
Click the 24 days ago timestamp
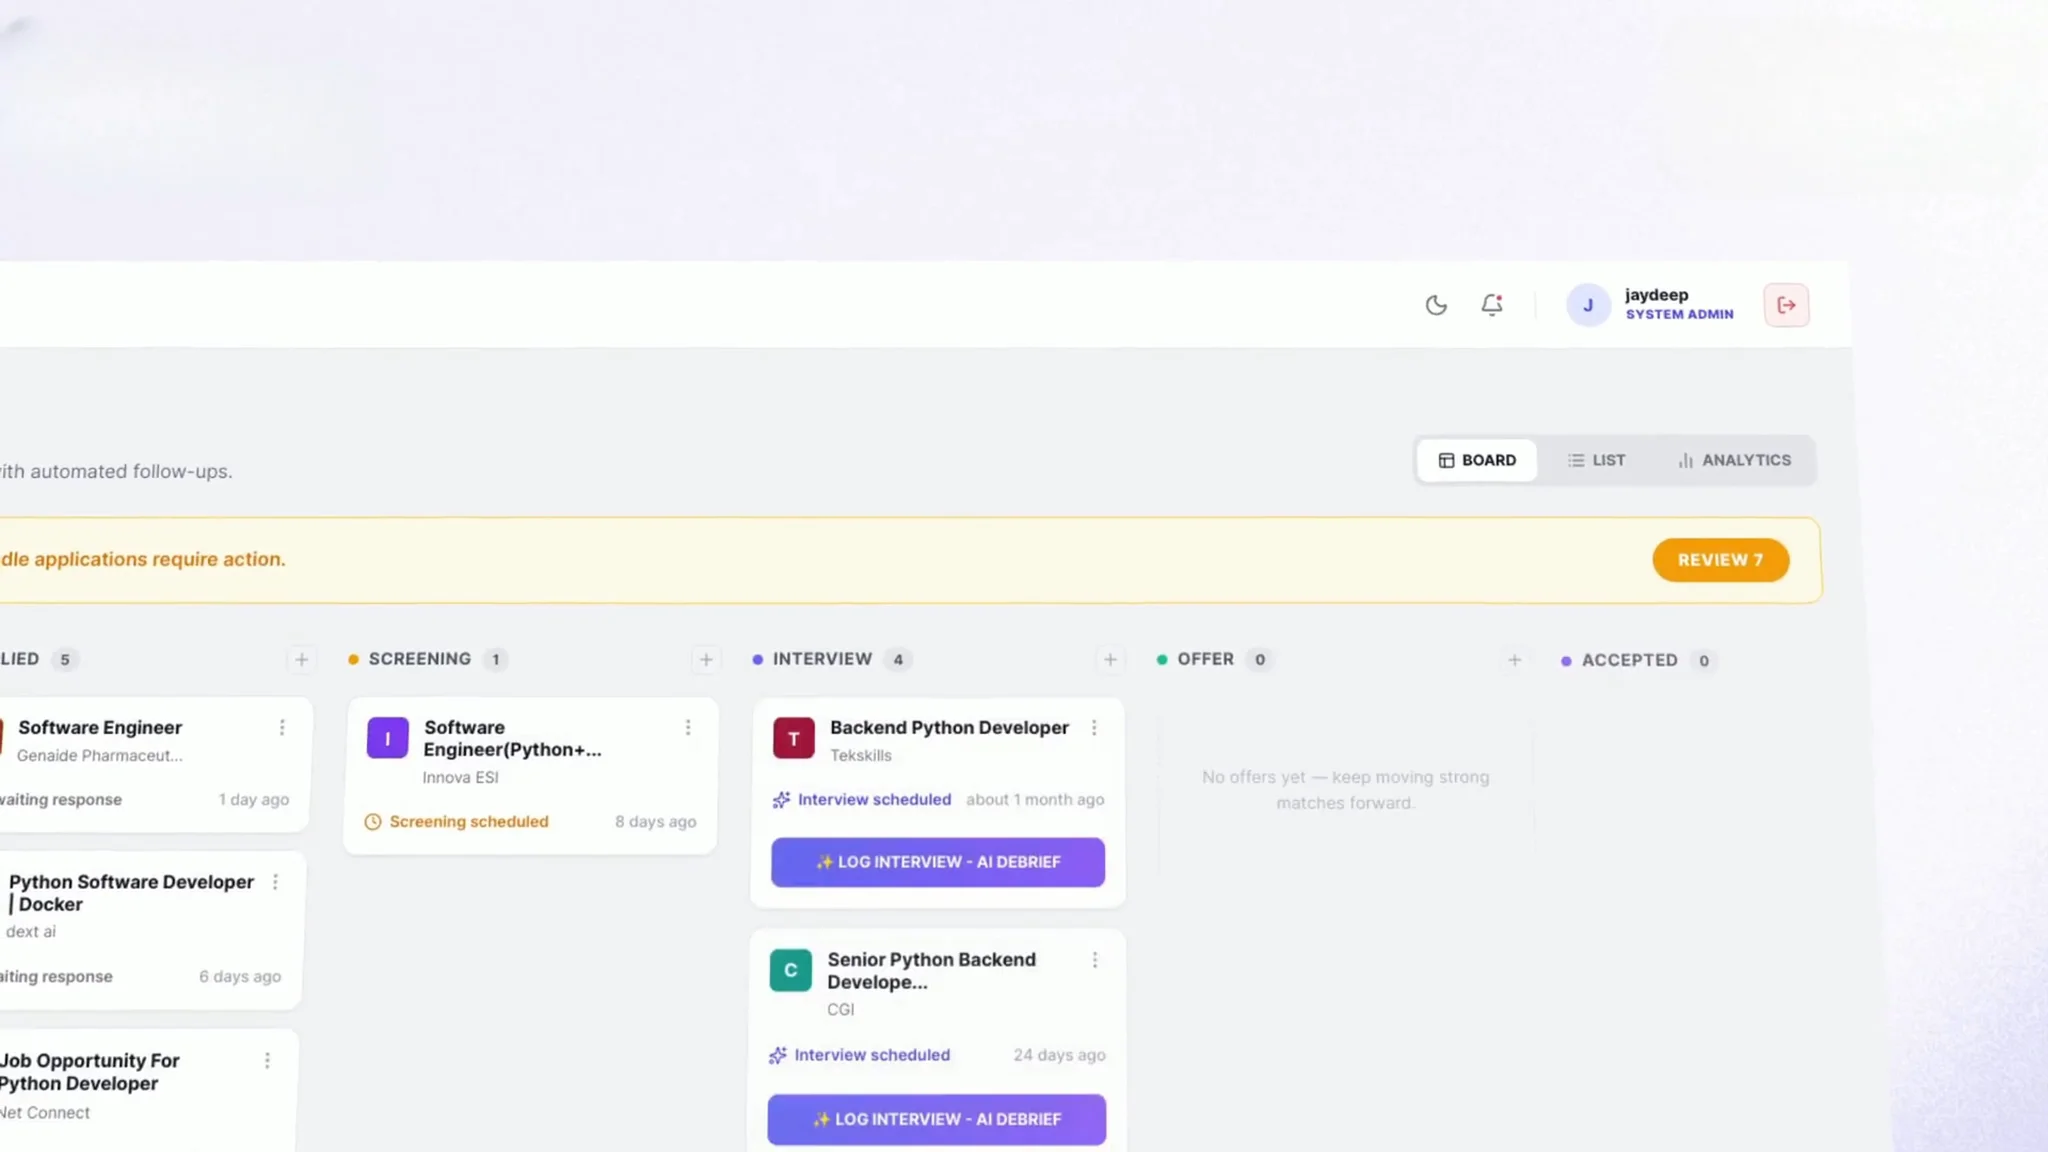[x=1059, y=1055]
